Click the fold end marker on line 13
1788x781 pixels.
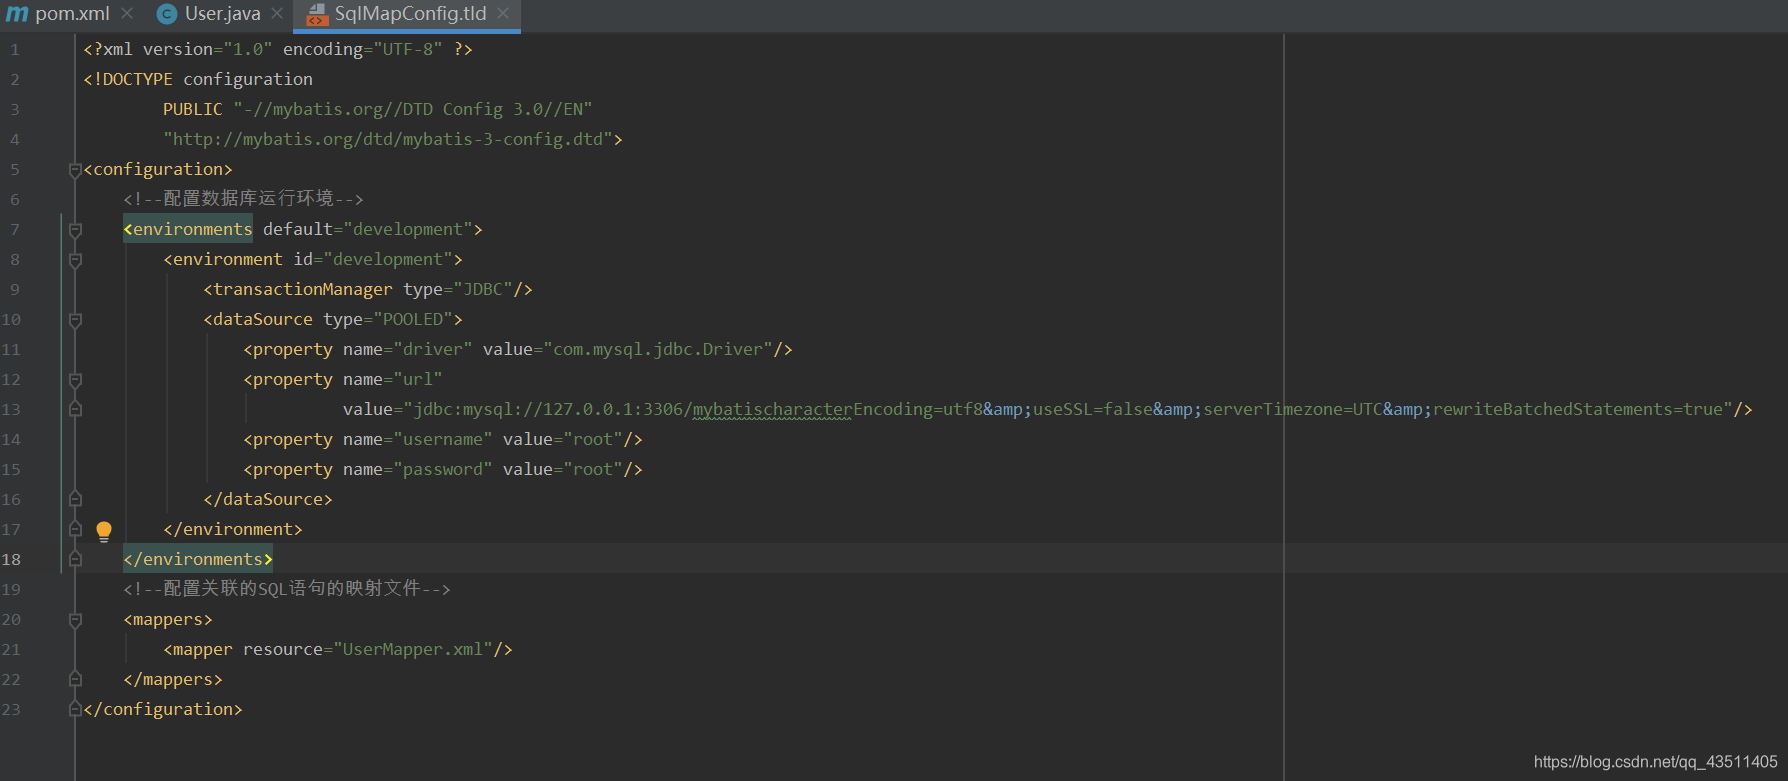(x=75, y=409)
